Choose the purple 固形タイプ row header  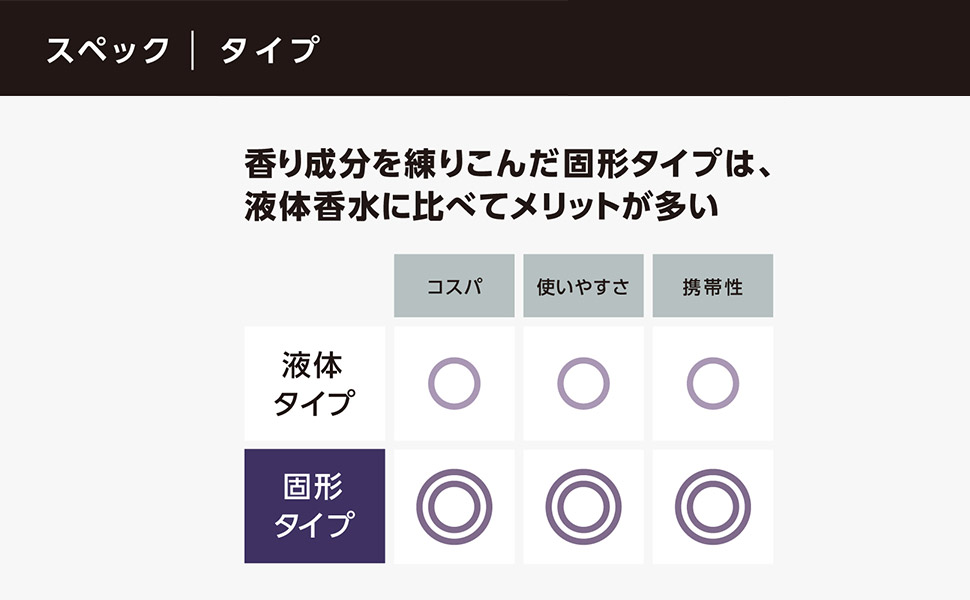coord(314,506)
